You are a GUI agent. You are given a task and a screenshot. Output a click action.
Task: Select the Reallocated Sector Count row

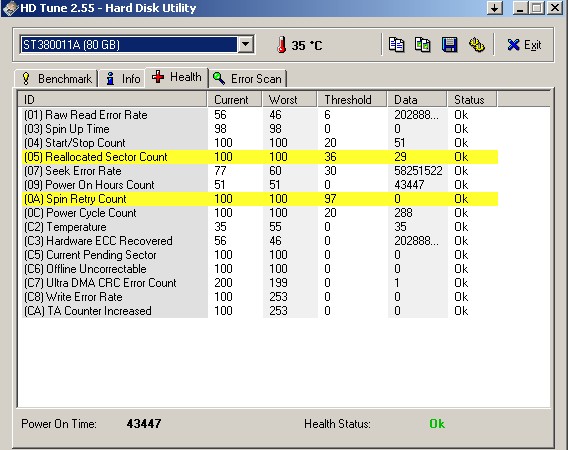click(260, 157)
